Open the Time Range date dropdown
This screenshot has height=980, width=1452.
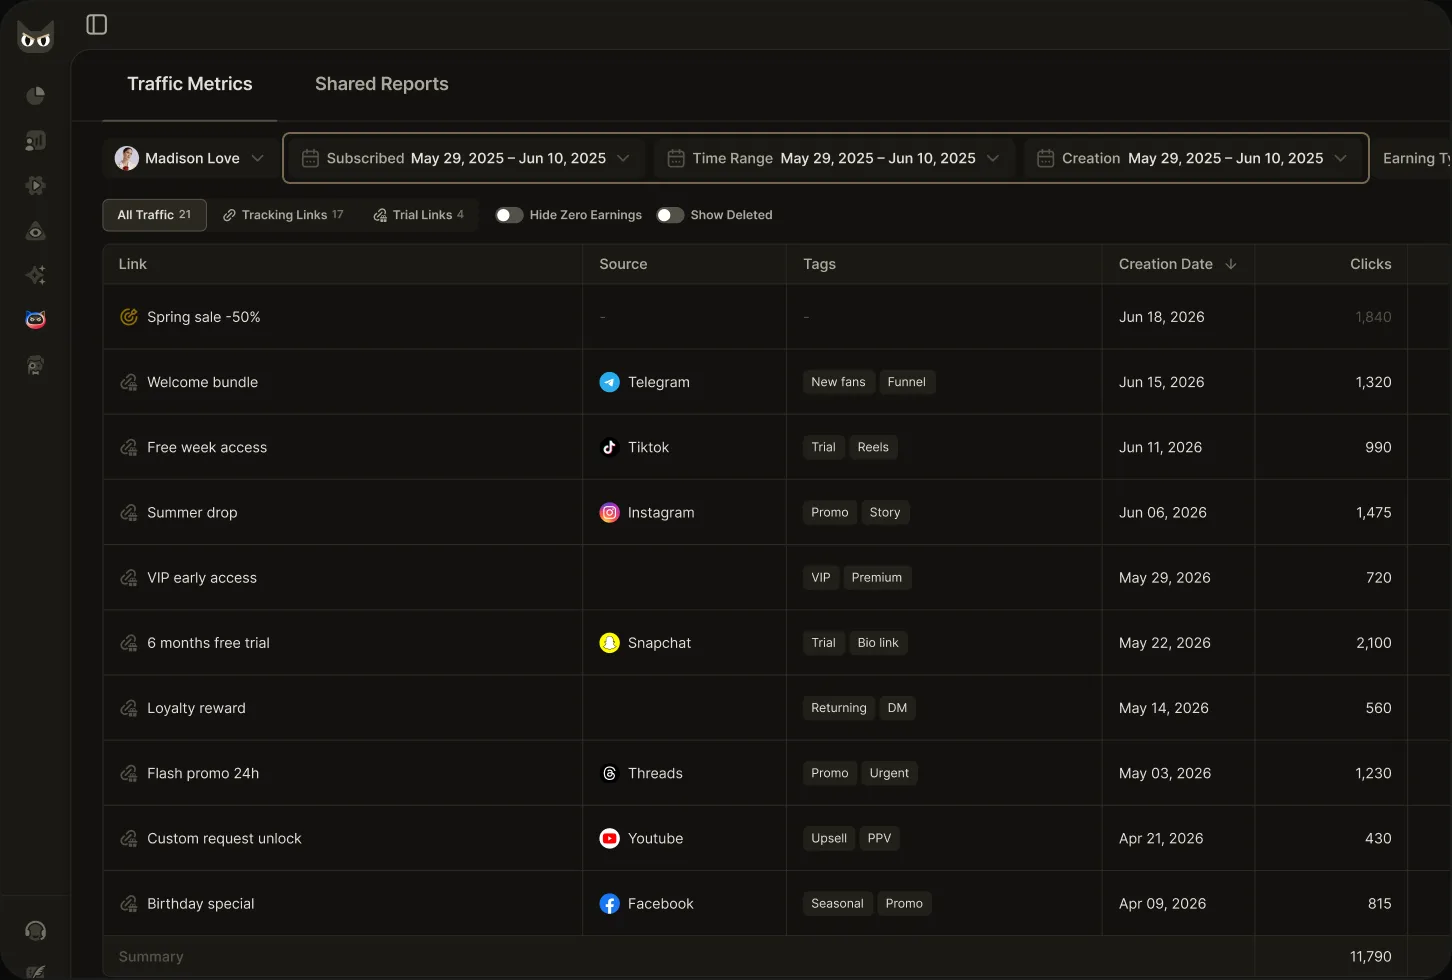point(834,158)
